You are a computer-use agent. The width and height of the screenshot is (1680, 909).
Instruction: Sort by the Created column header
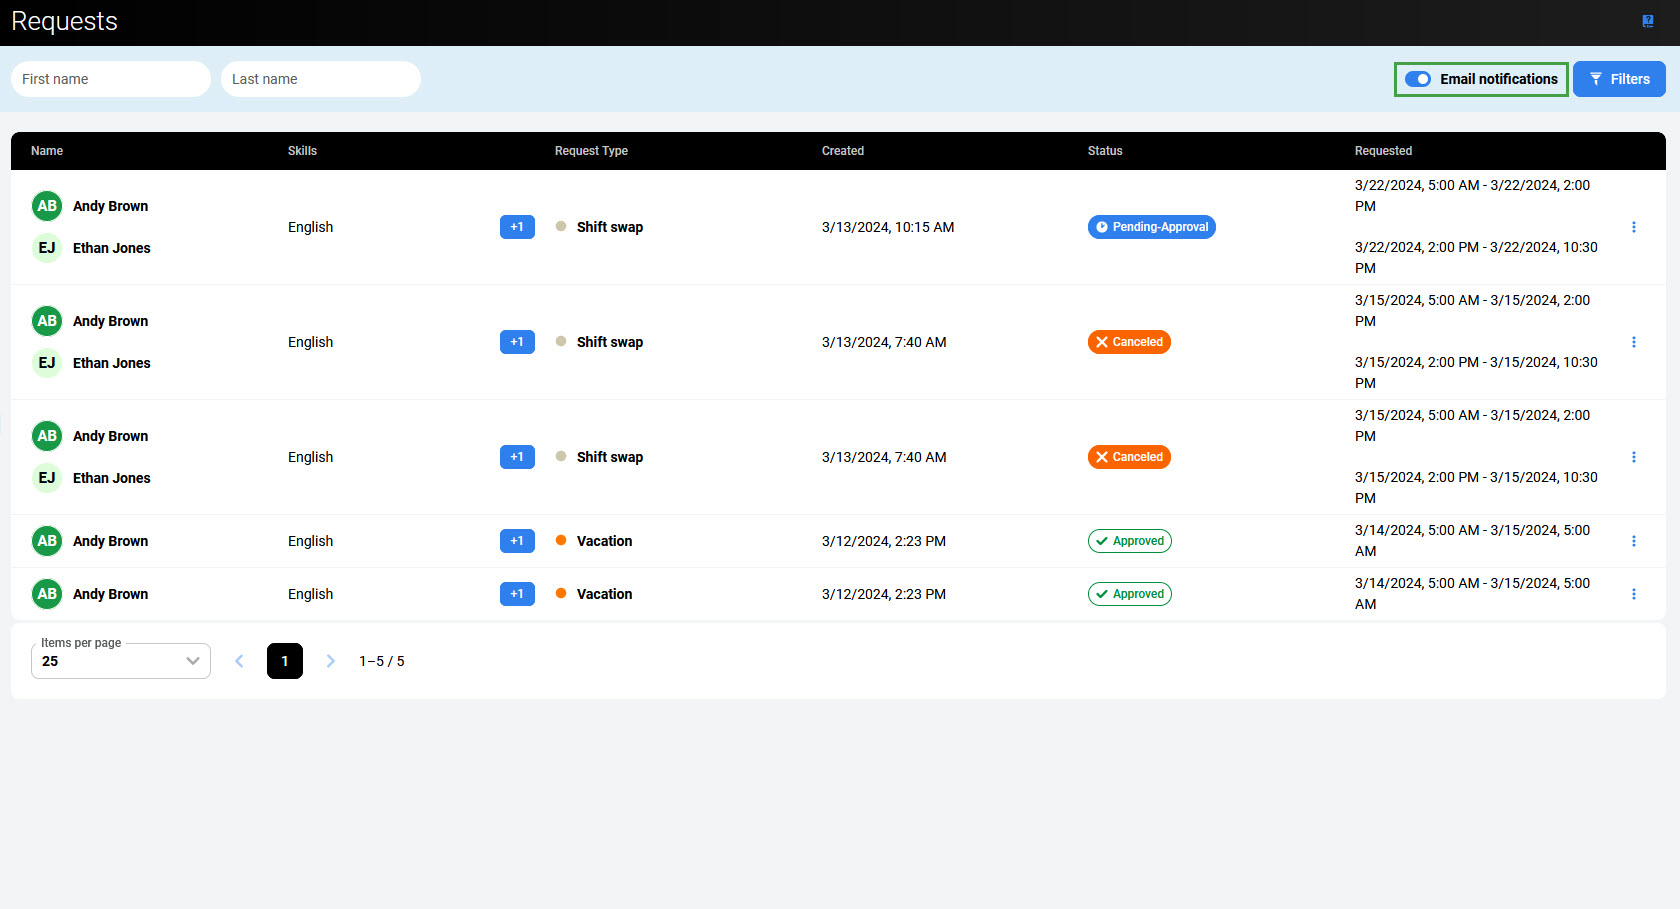(843, 151)
